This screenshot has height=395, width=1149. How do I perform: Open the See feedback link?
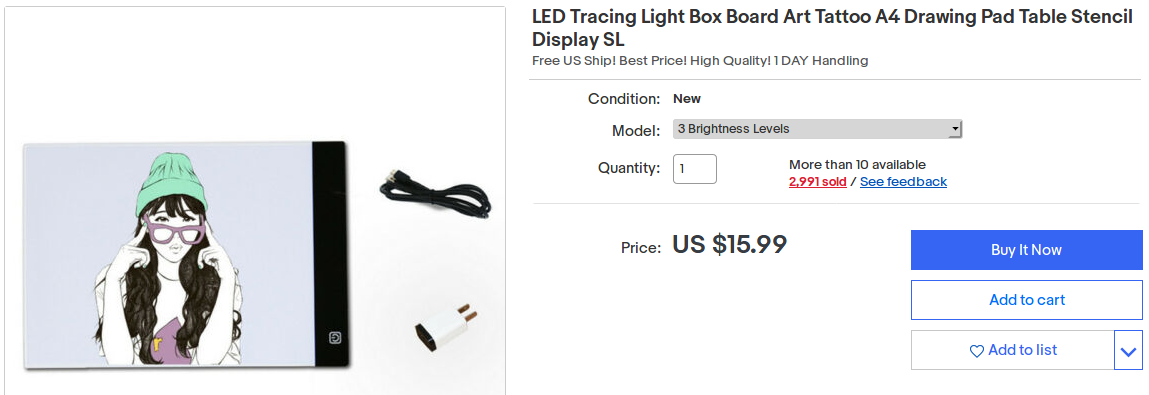click(x=903, y=182)
